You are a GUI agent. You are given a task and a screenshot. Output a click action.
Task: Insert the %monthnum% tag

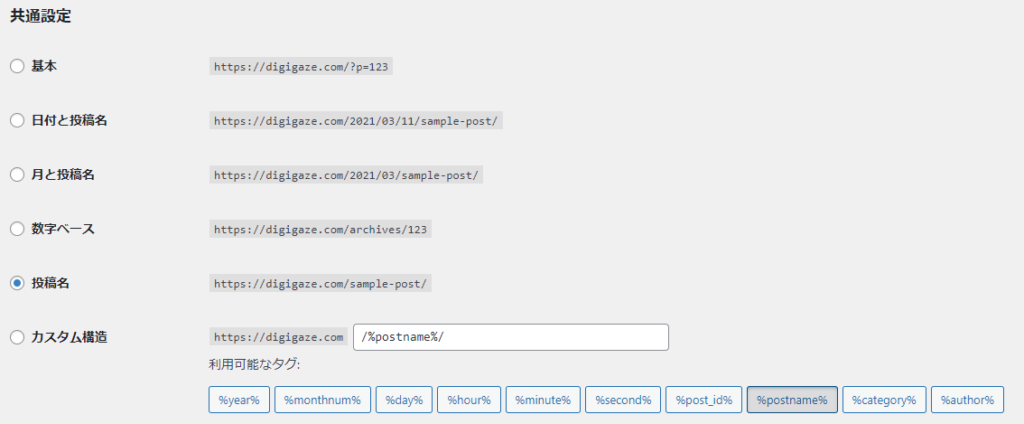coord(323,400)
